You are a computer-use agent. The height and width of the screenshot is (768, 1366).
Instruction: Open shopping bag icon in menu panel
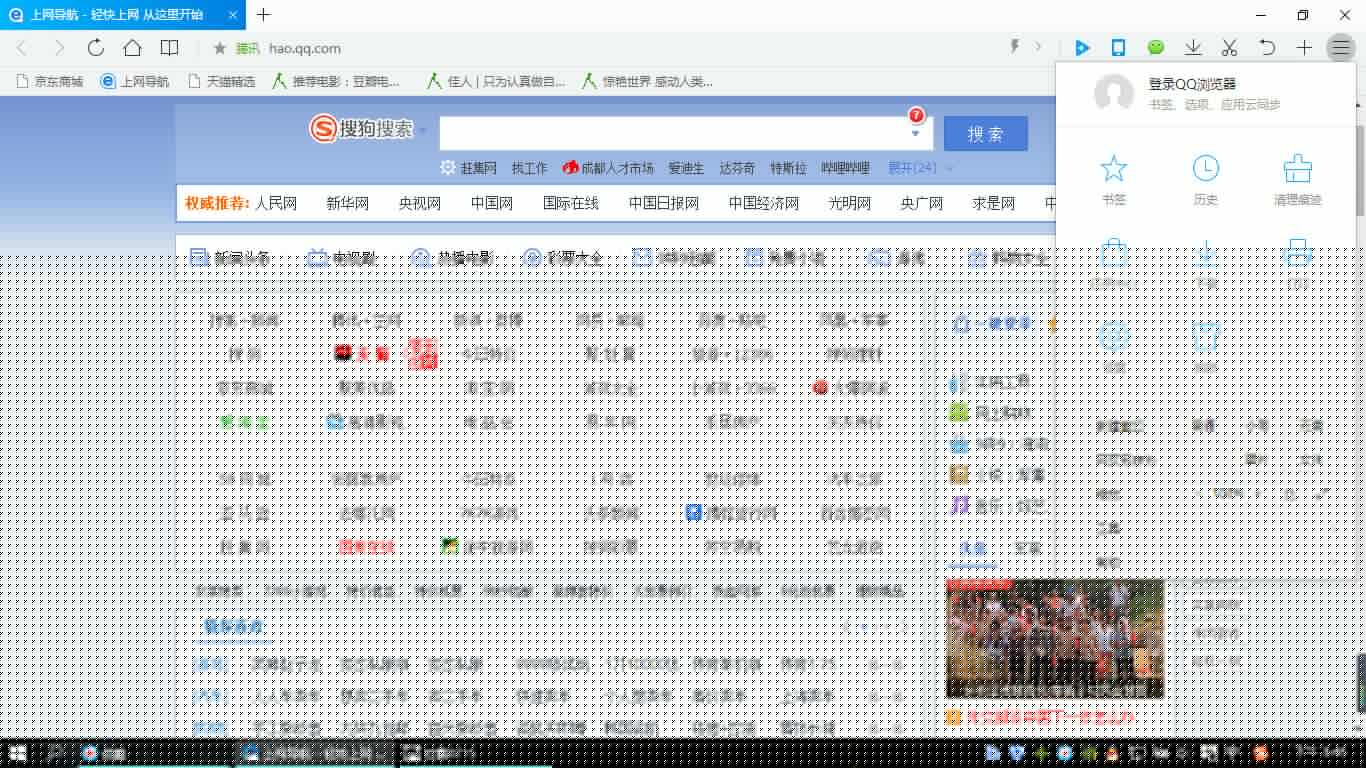click(x=1113, y=252)
